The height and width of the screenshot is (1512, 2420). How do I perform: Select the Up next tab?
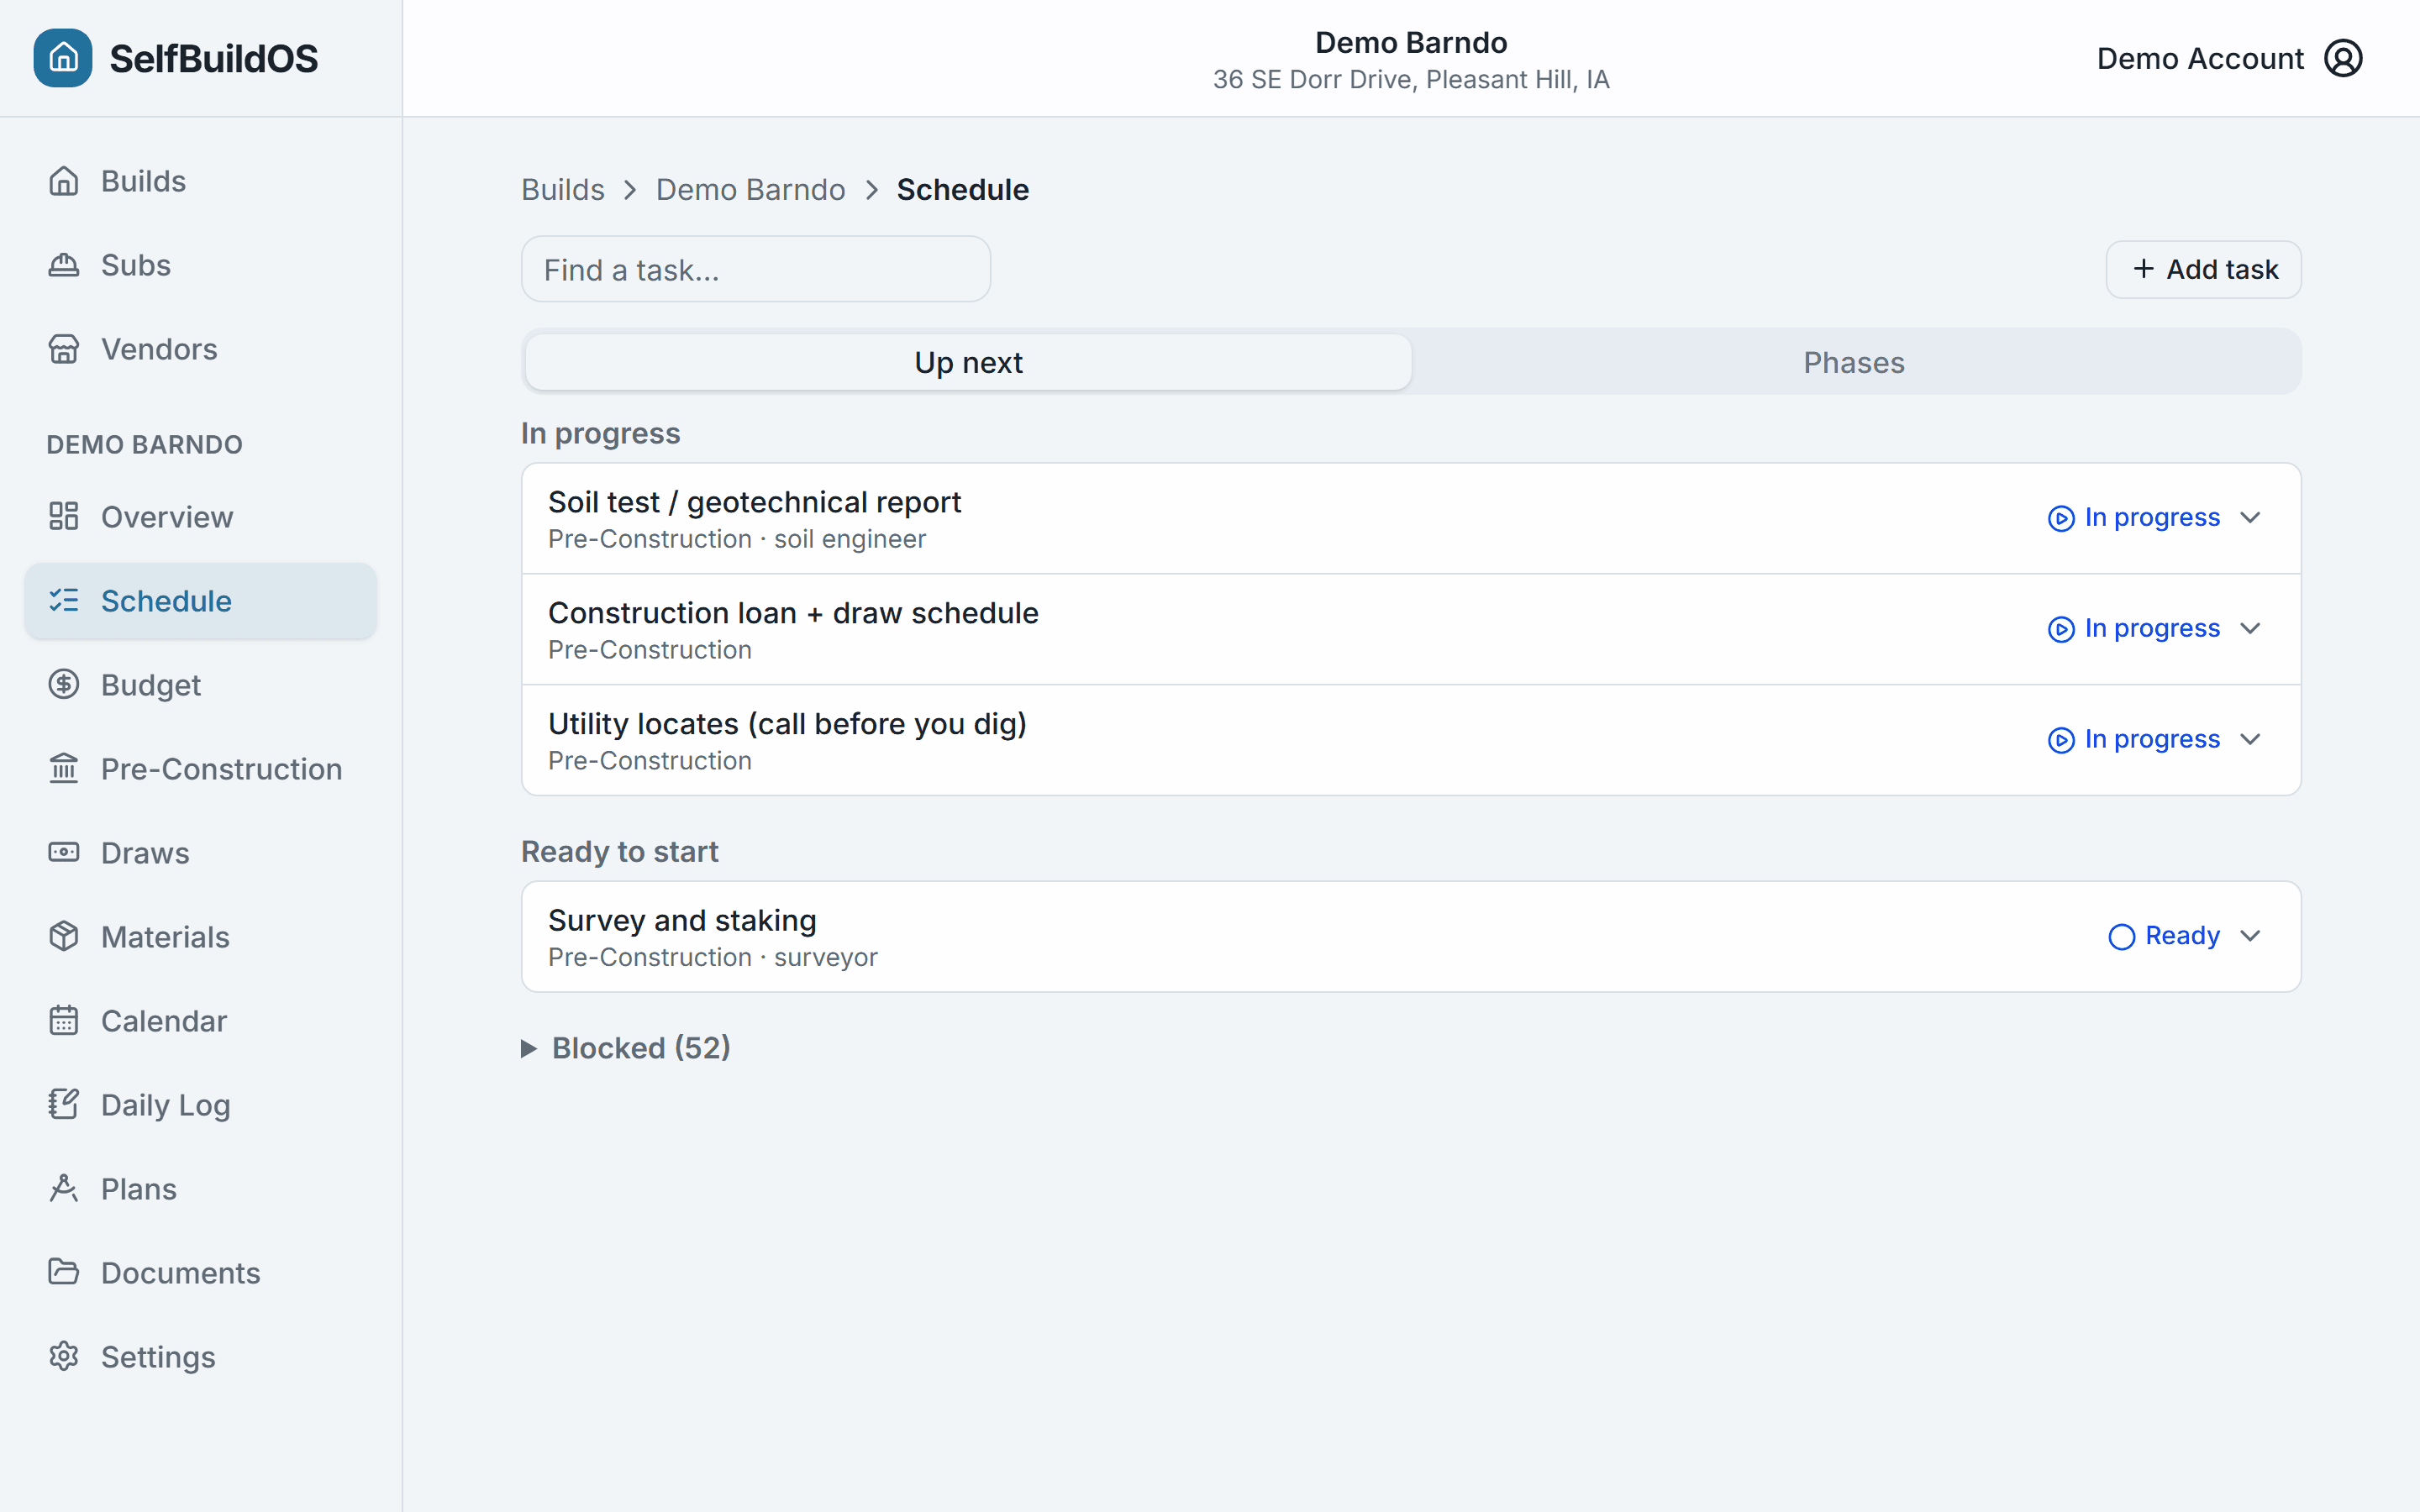click(968, 362)
